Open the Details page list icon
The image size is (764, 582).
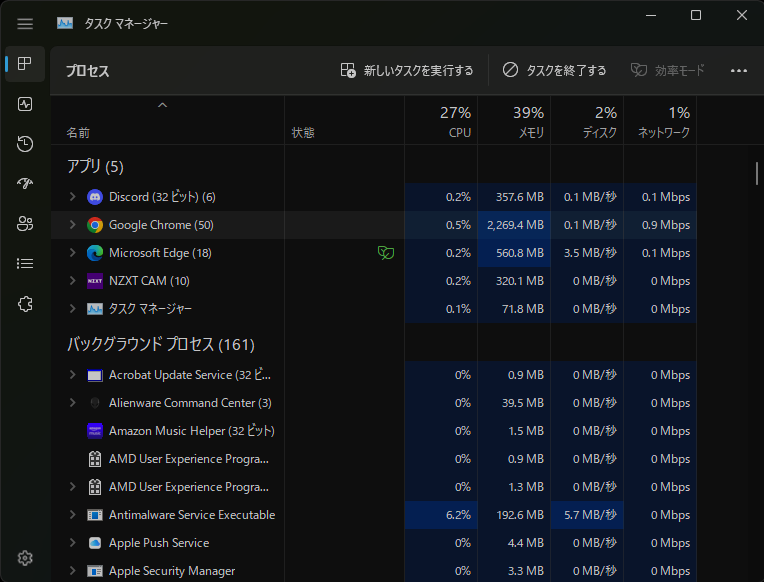click(x=25, y=264)
